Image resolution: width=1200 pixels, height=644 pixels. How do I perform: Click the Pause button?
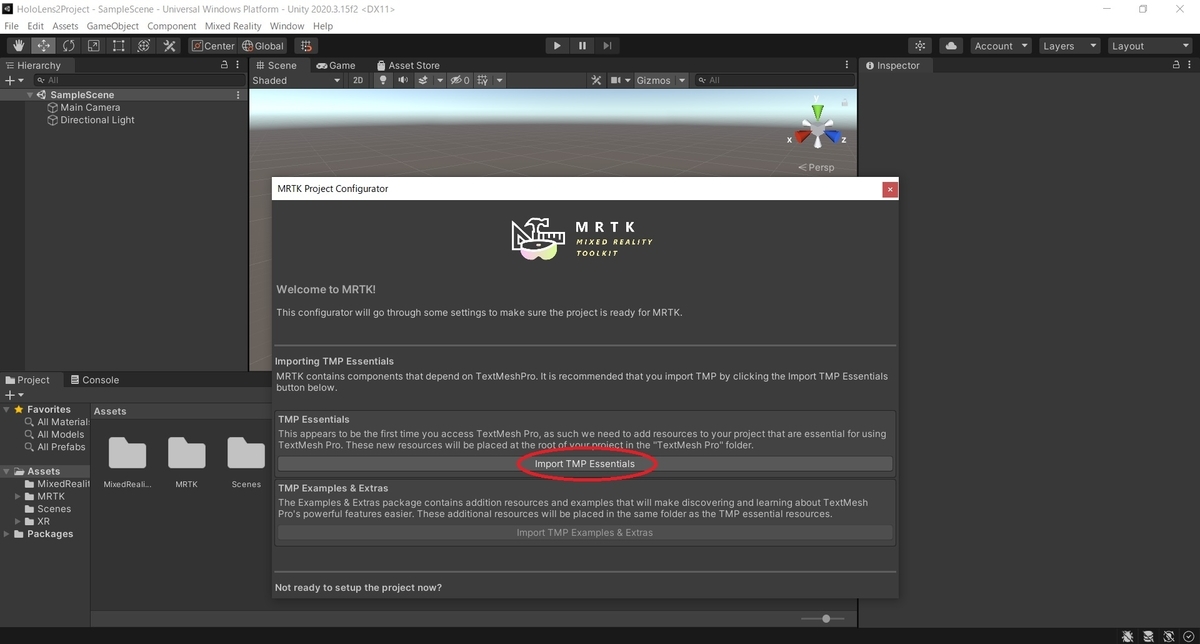click(x=582, y=46)
